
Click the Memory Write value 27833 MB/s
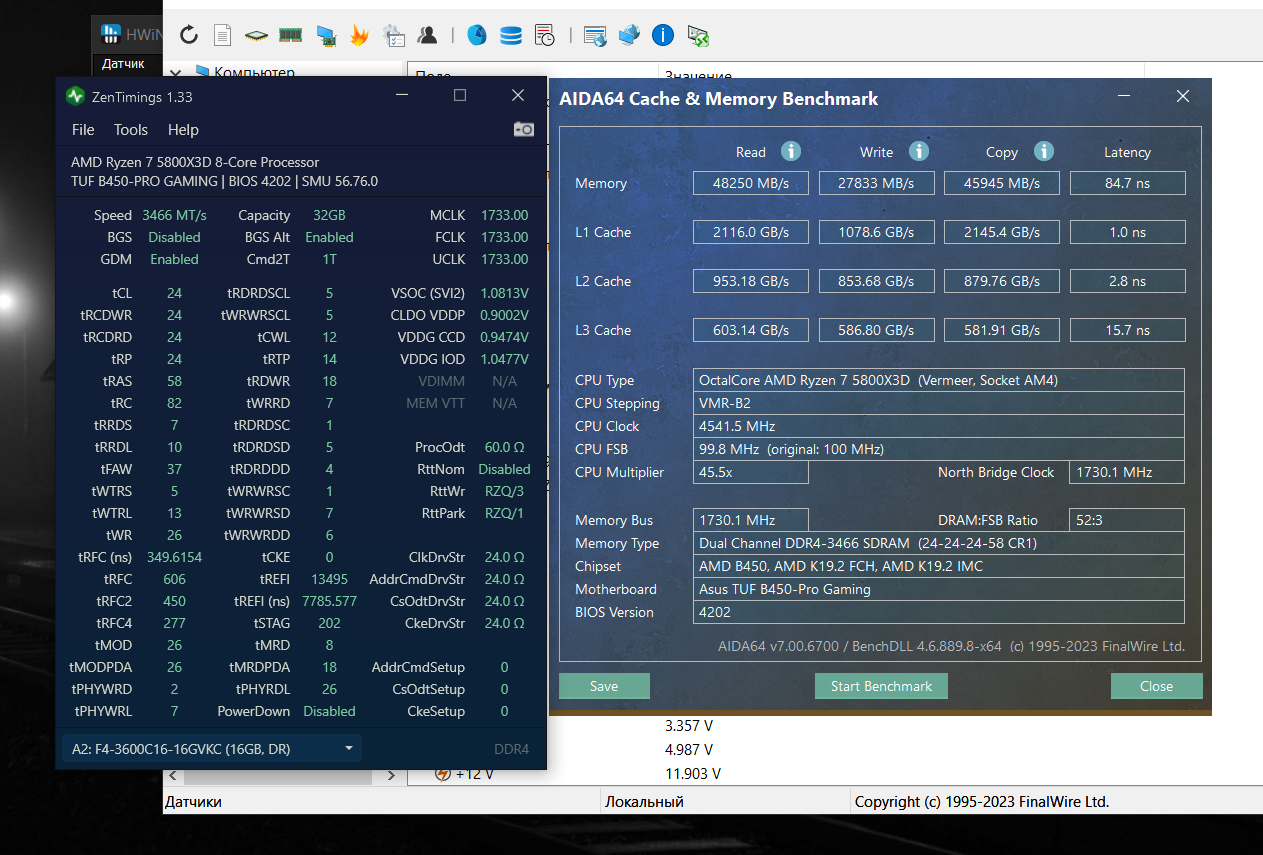point(876,183)
